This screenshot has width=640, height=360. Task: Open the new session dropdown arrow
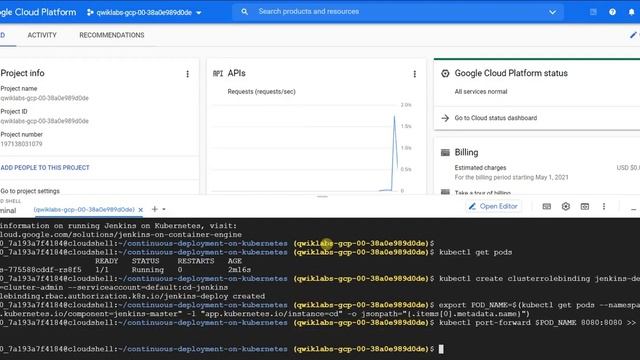point(164,209)
